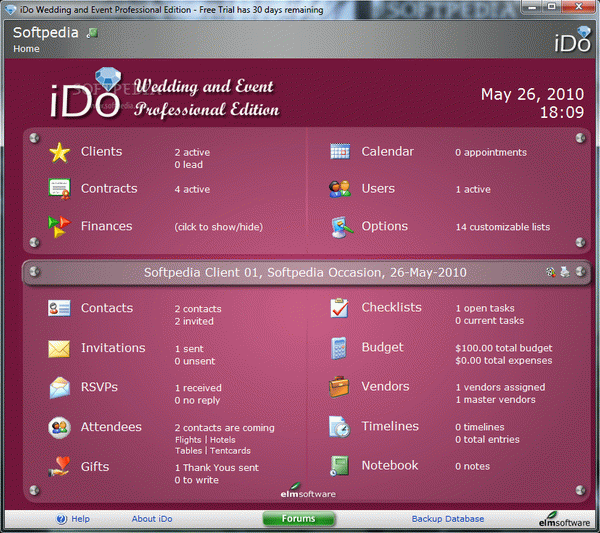Click '1 Thank Yous sent' text
The width and height of the screenshot is (600, 533).
[217, 468]
